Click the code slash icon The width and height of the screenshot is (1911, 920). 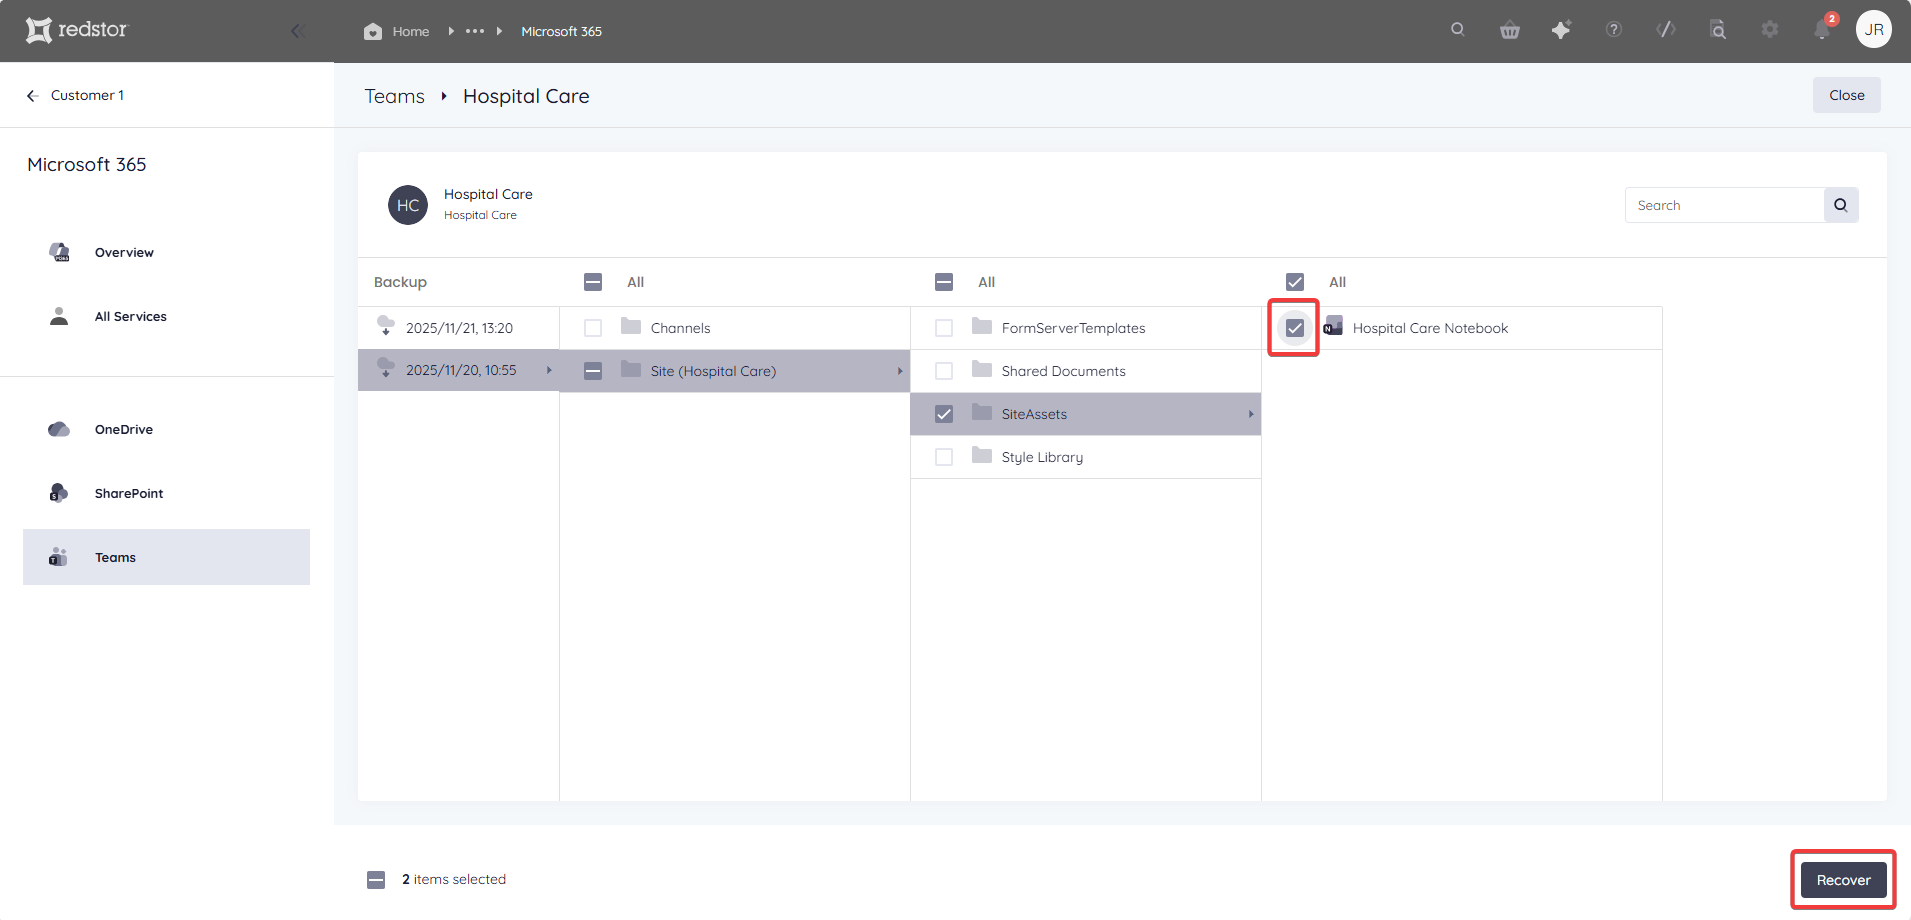1666,30
